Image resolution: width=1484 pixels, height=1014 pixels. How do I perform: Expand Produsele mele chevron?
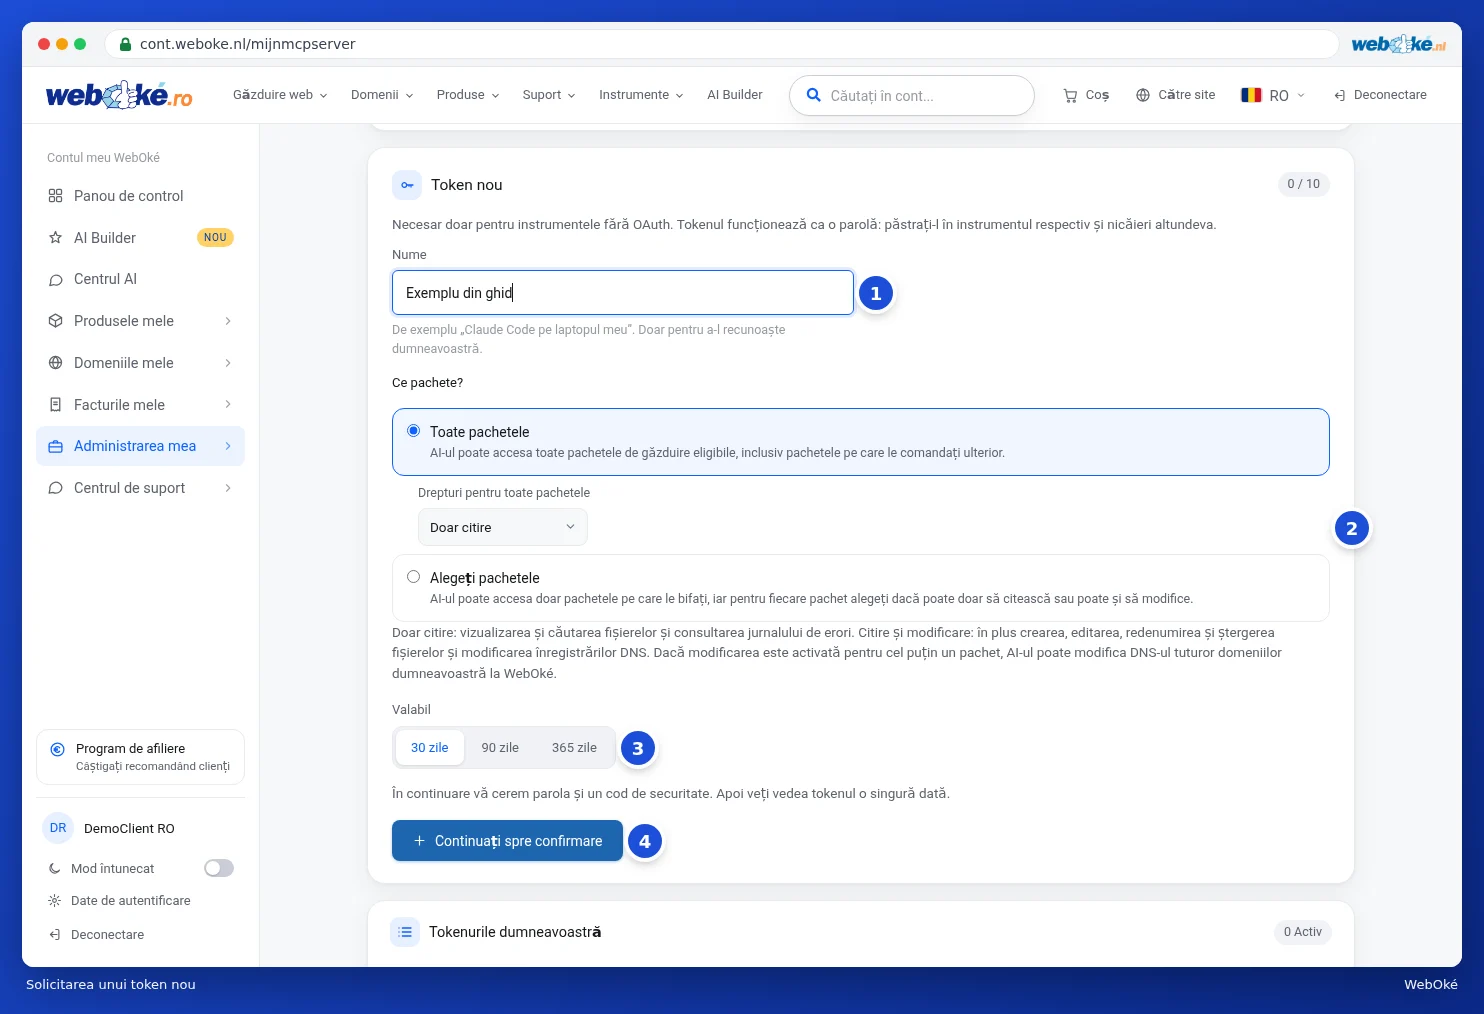(228, 321)
